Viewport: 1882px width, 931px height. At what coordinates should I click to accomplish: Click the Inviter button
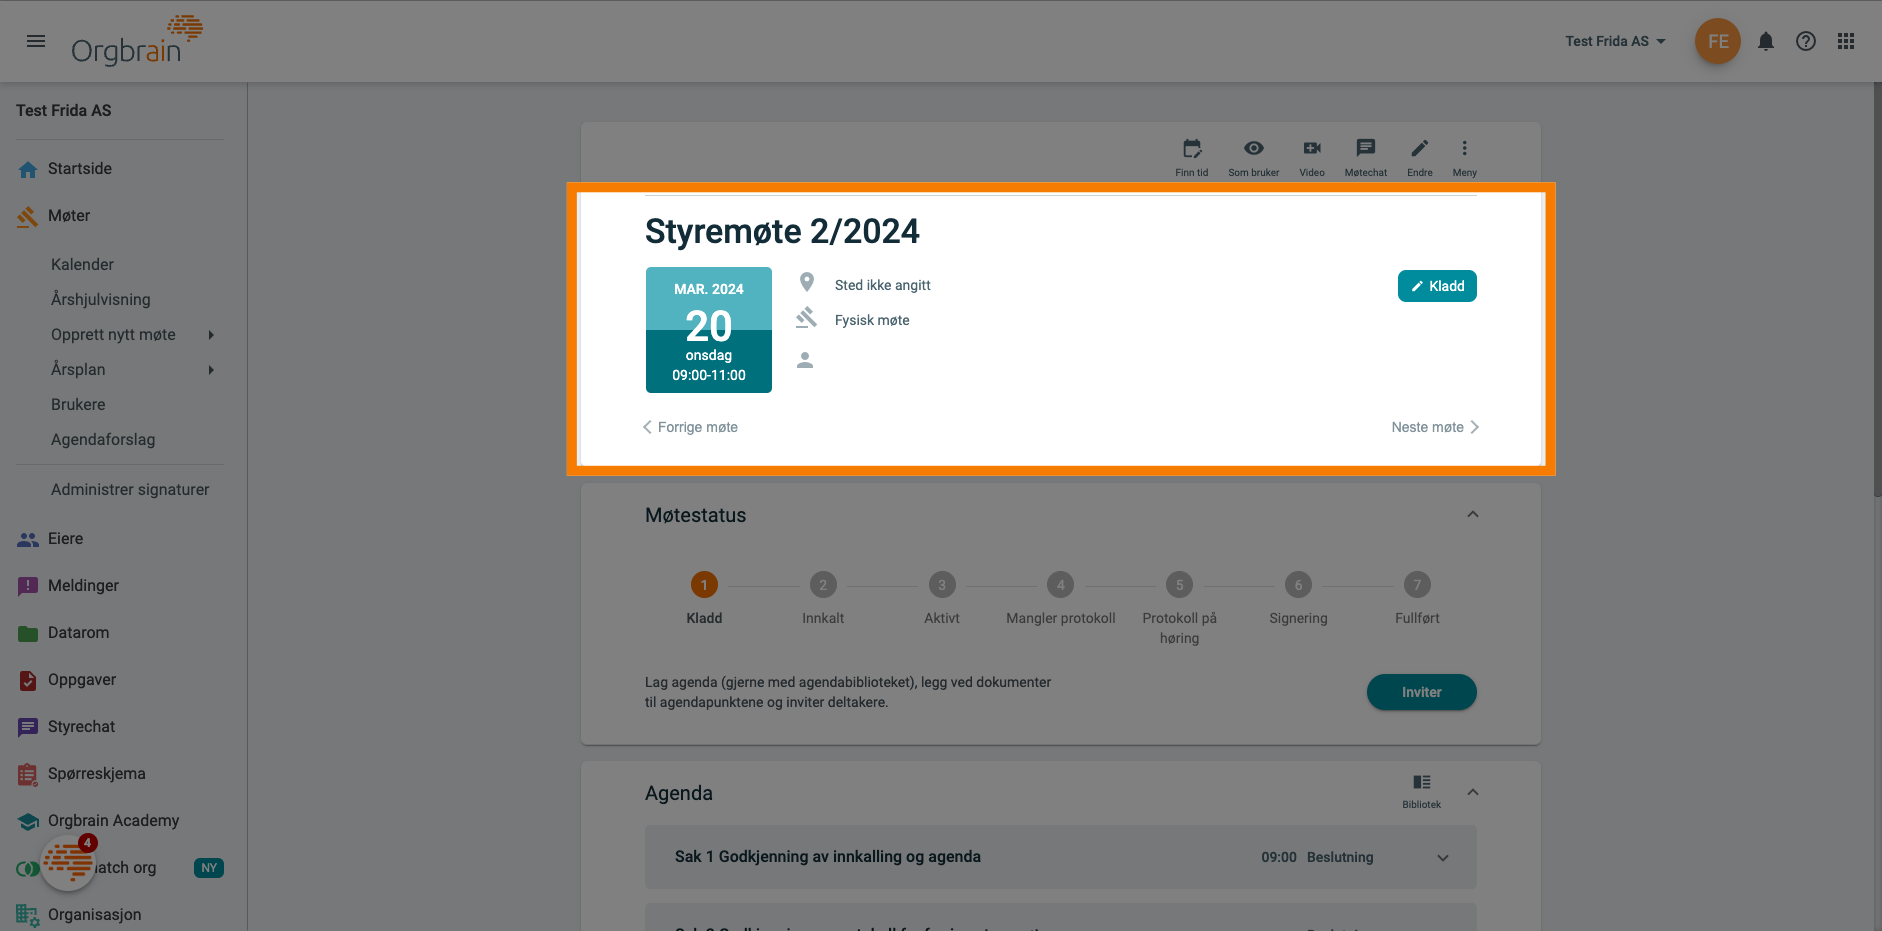[1422, 692]
